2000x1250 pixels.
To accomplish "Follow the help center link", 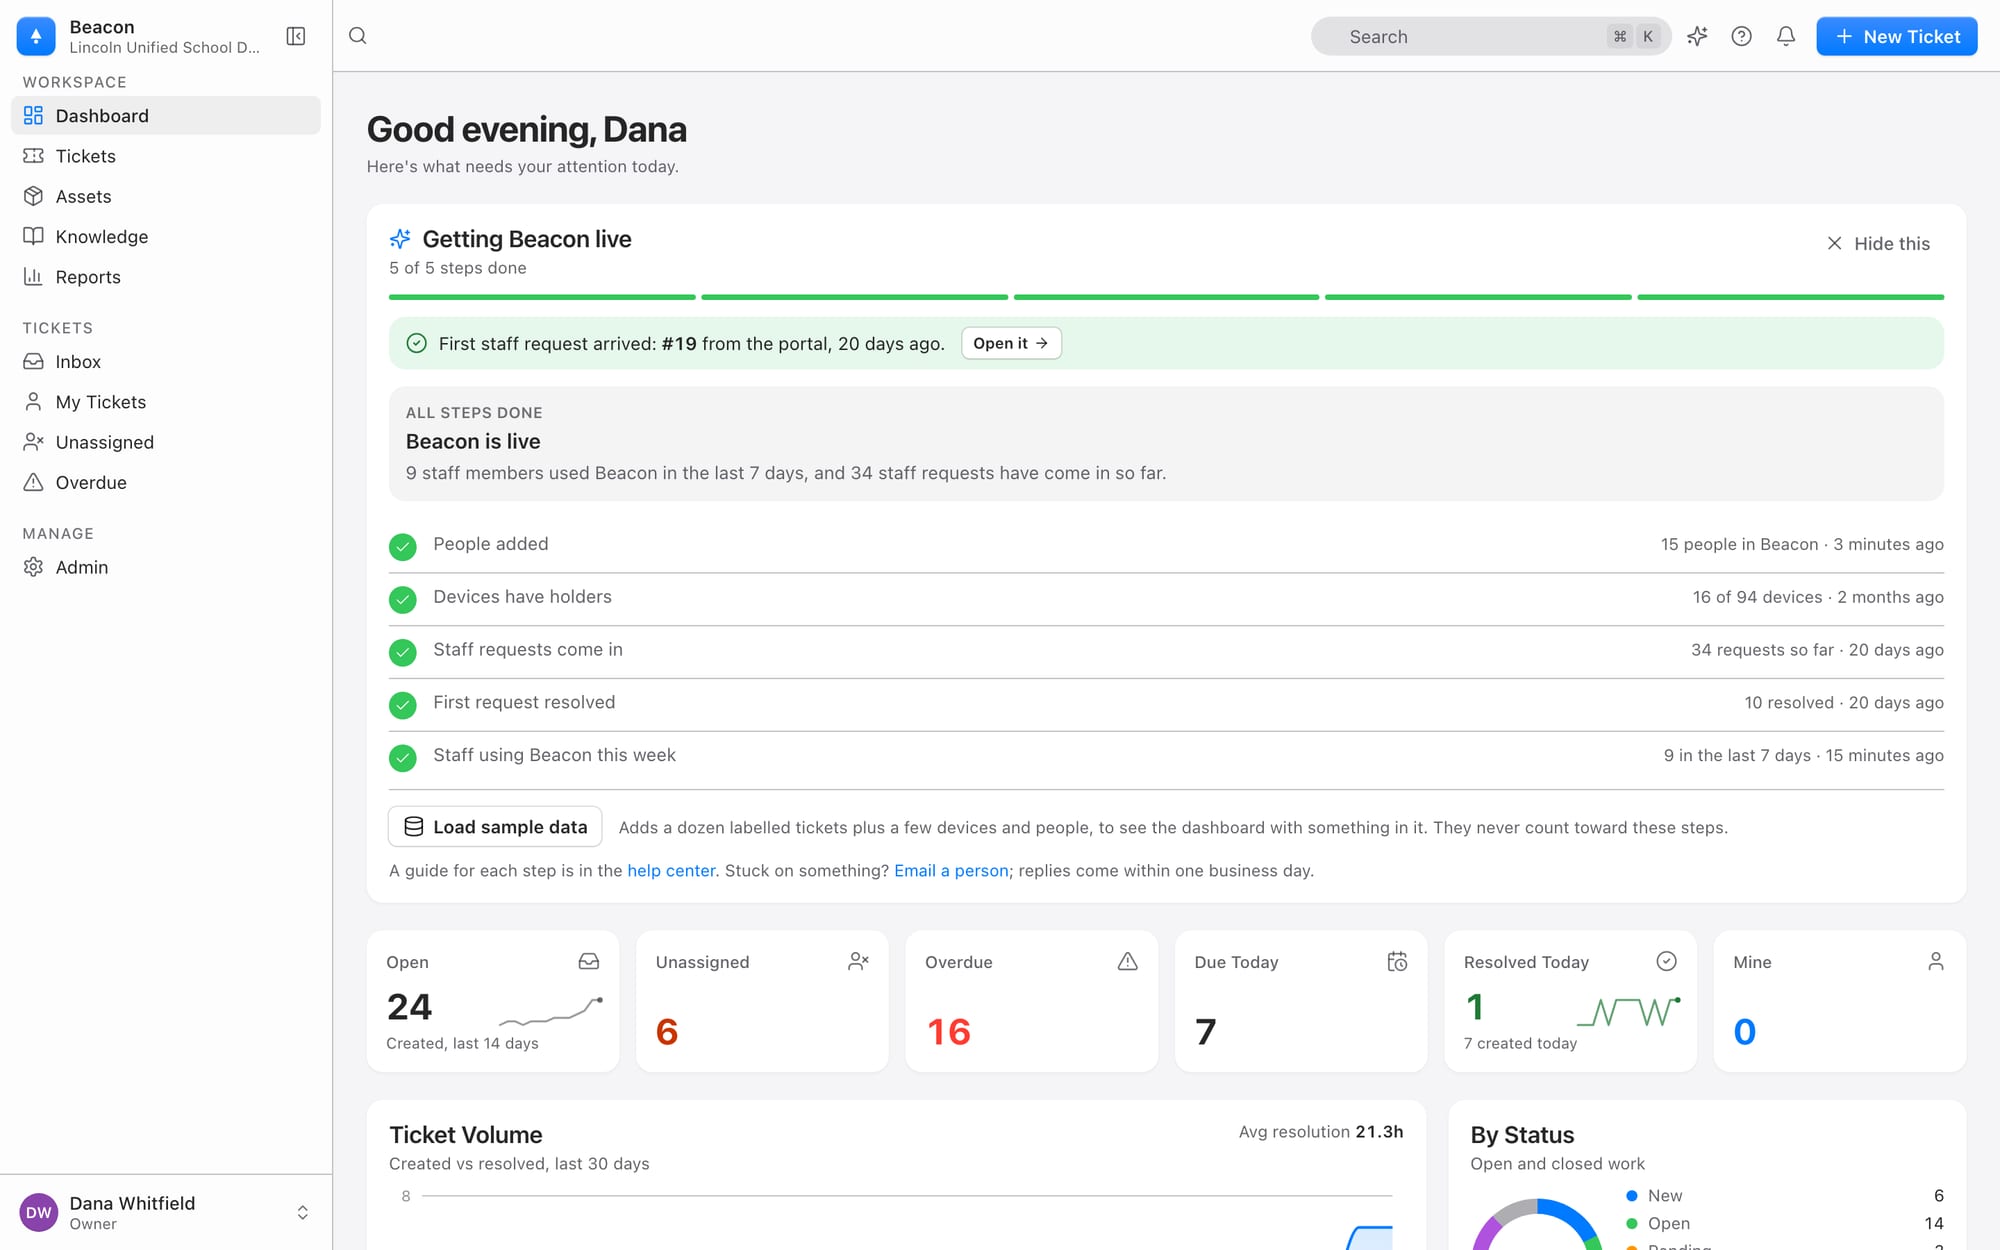I will (671, 871).
